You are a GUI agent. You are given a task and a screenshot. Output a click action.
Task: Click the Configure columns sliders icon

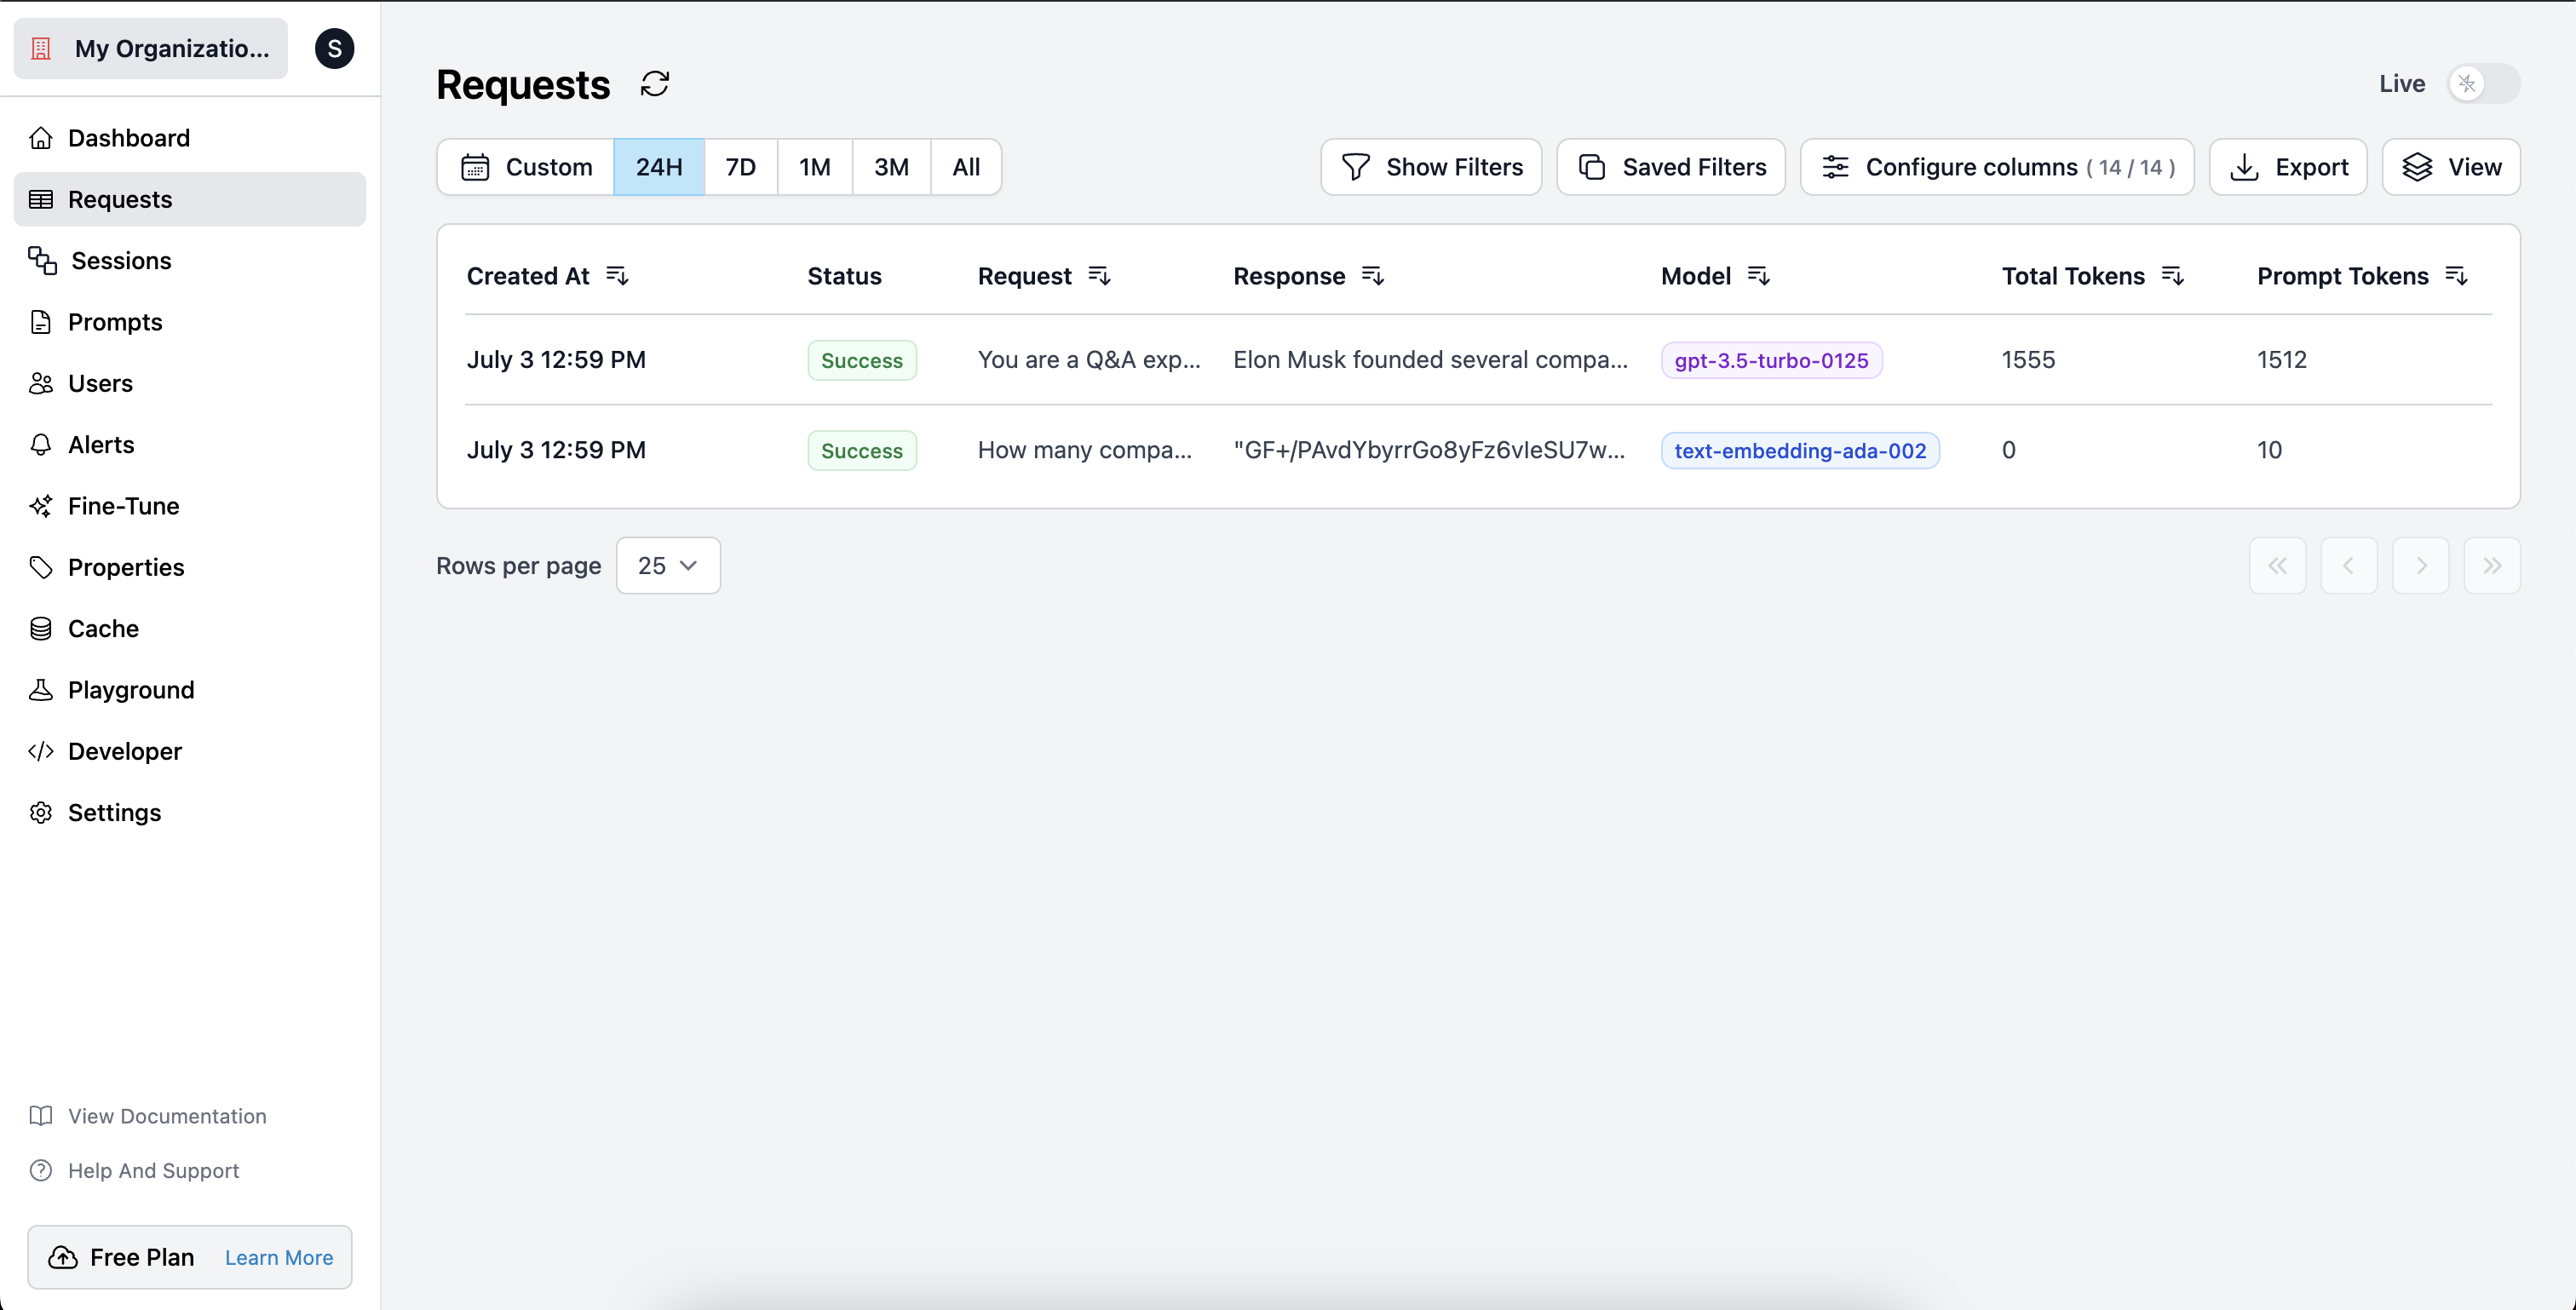[x=1836, y=167]
